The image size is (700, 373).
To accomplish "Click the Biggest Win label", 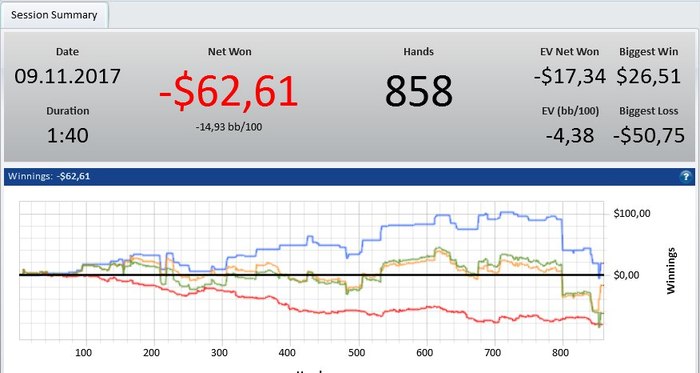I will (x=649, y=52).
